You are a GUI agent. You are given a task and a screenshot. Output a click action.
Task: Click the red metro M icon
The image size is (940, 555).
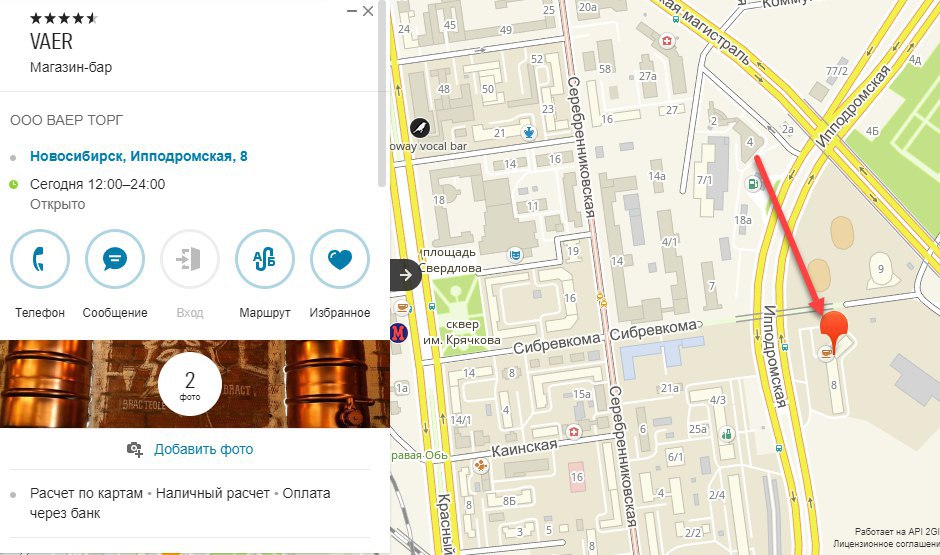(x=399, y=333)
